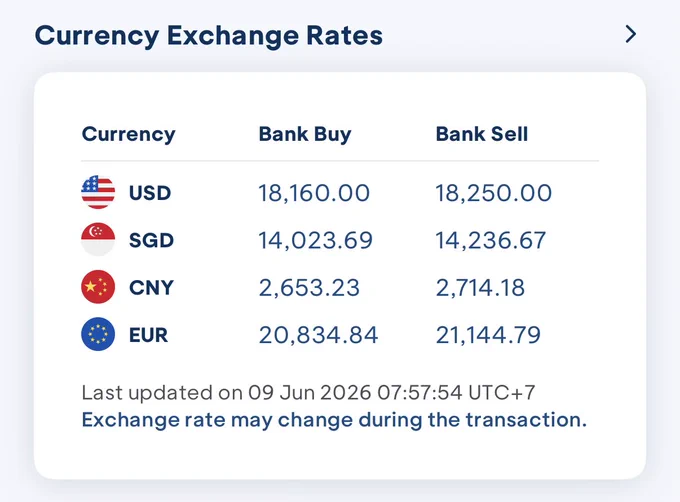Click the Bank Sell column header
Viewport: 680px width, 502px height.
(482, 134)
